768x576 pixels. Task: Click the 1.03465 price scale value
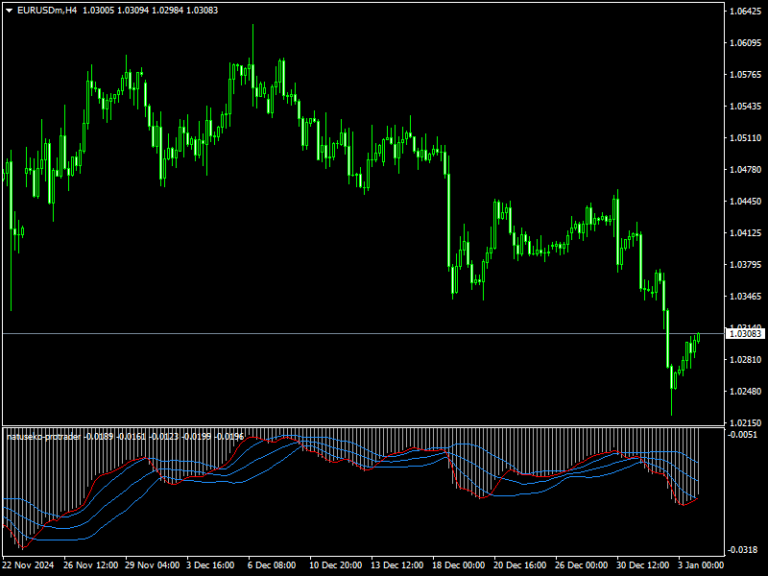coord(745,296)
